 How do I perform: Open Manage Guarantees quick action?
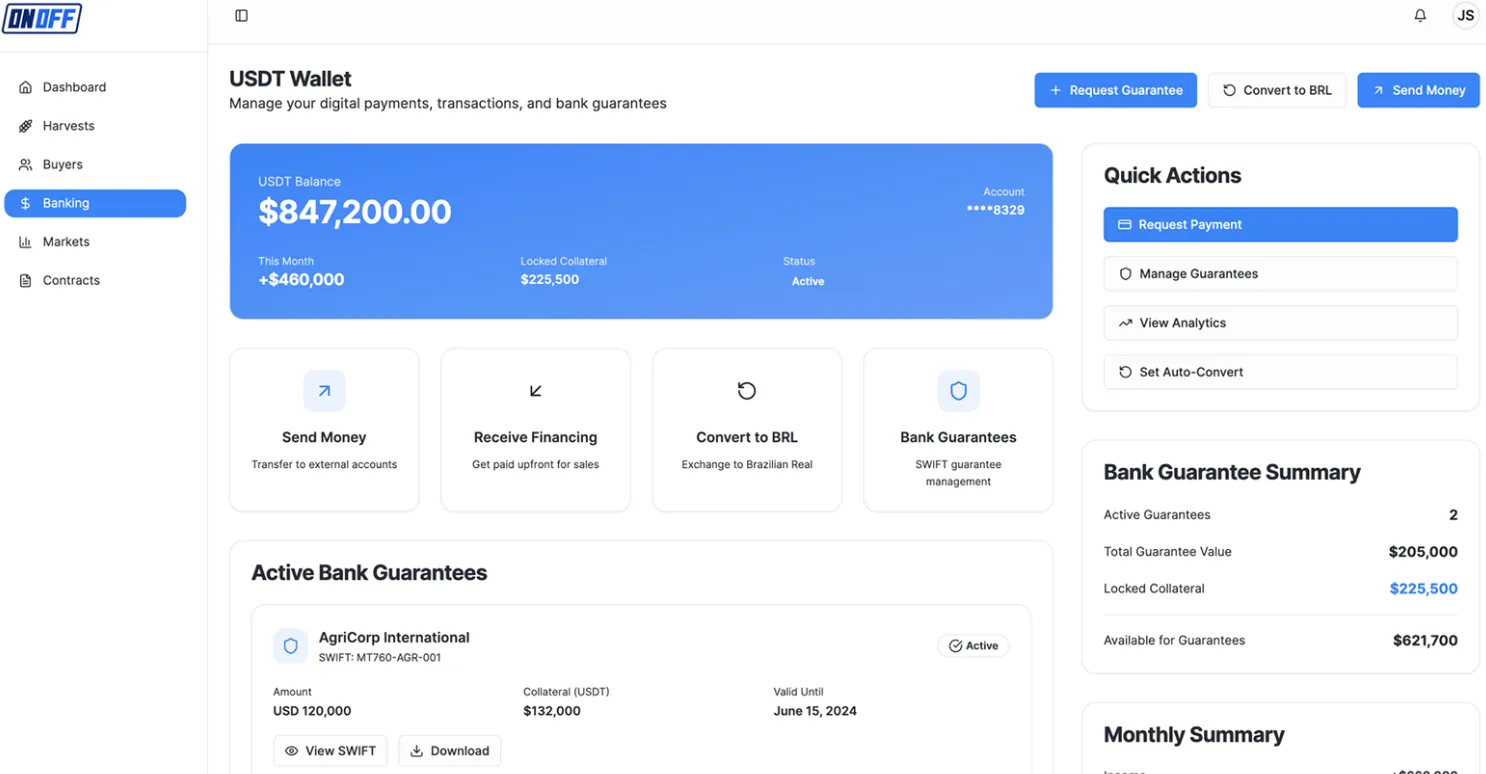click(1280, 274)
